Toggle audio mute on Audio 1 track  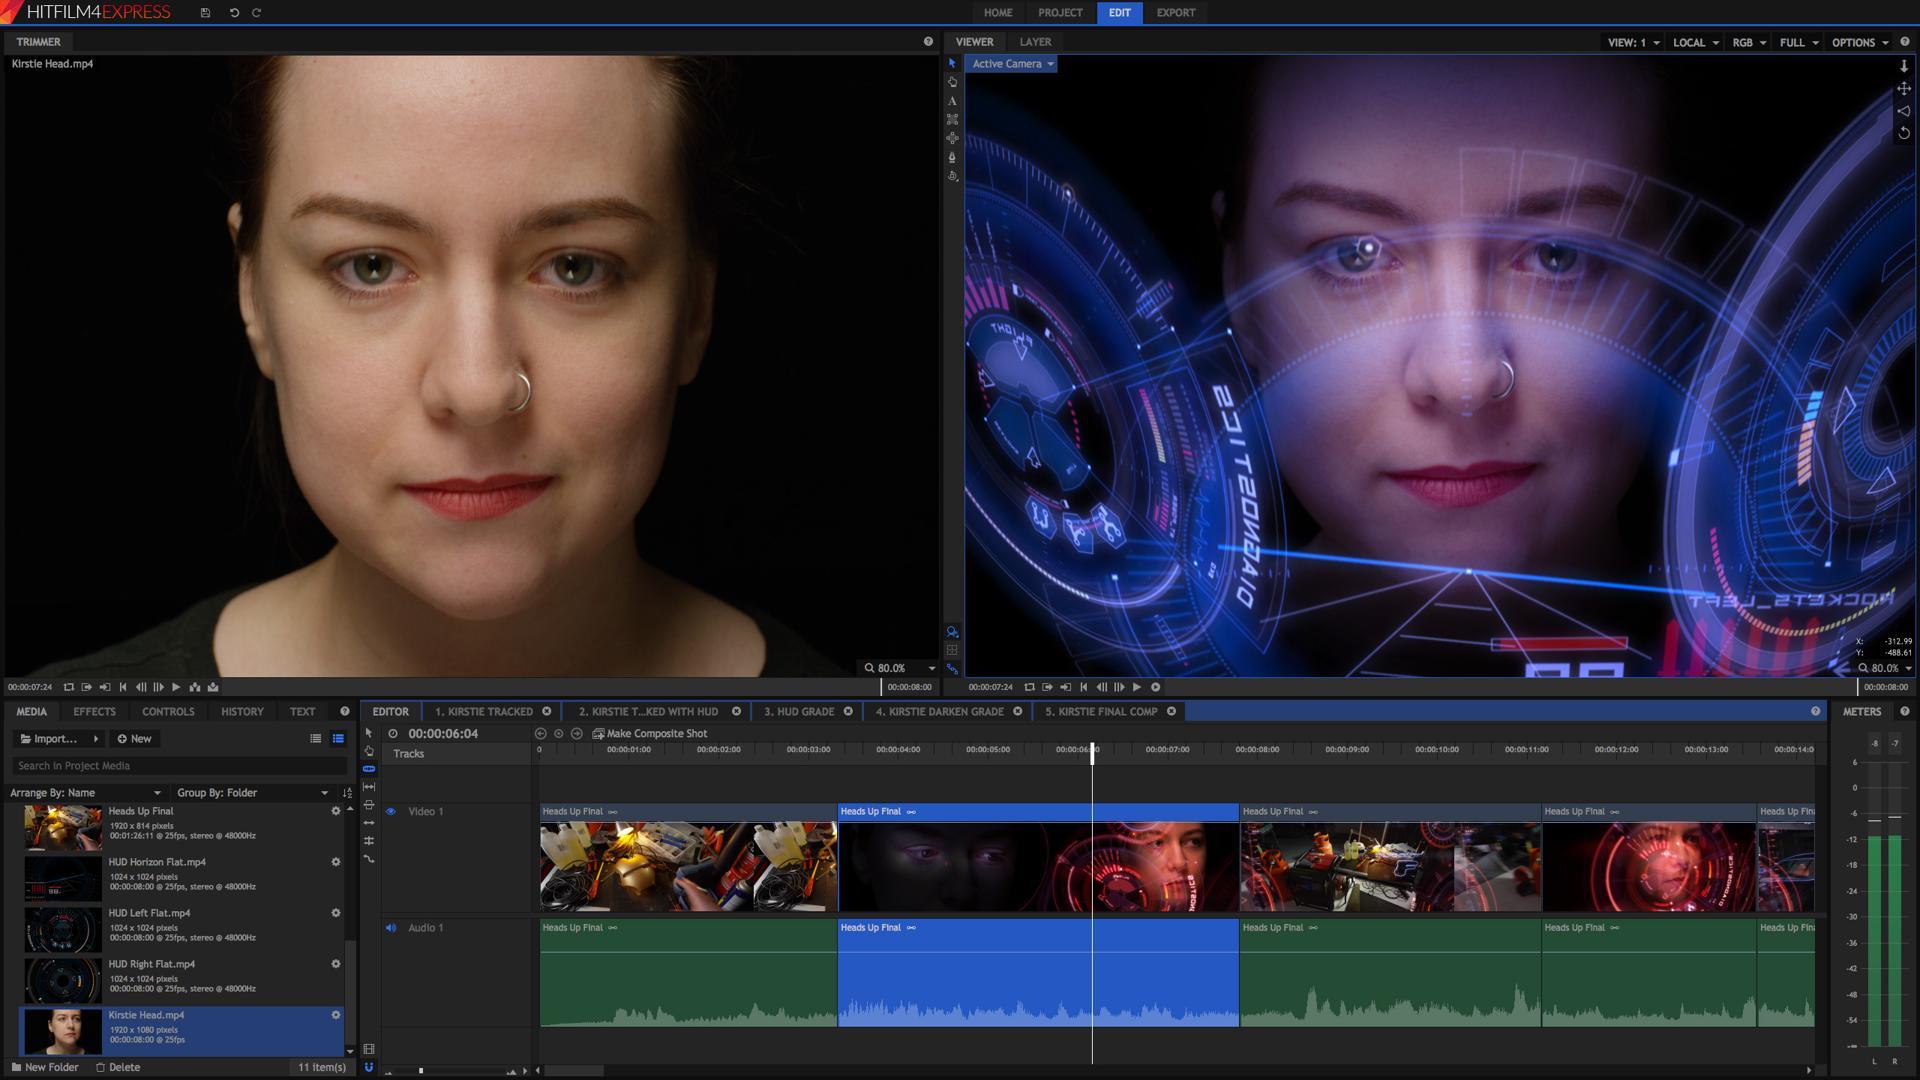point(388,926)
